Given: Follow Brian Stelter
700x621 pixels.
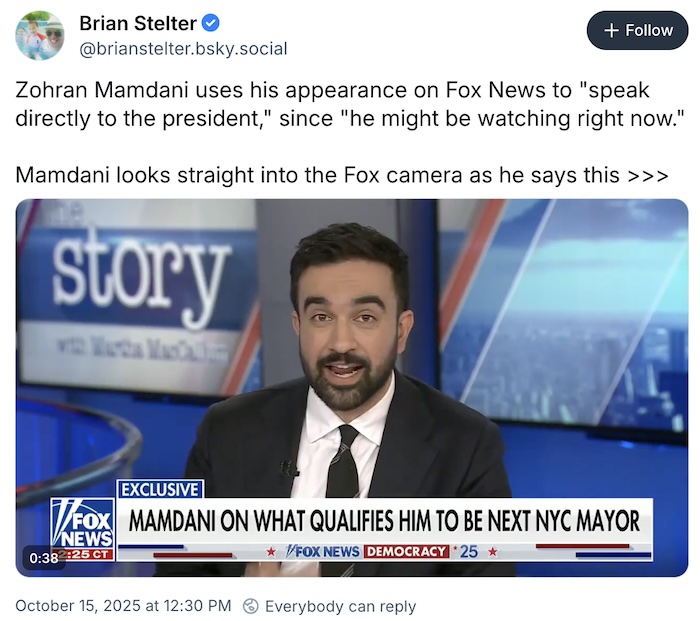Looking at the screenshot, I should pyautogui.click(x=638, y=30).
